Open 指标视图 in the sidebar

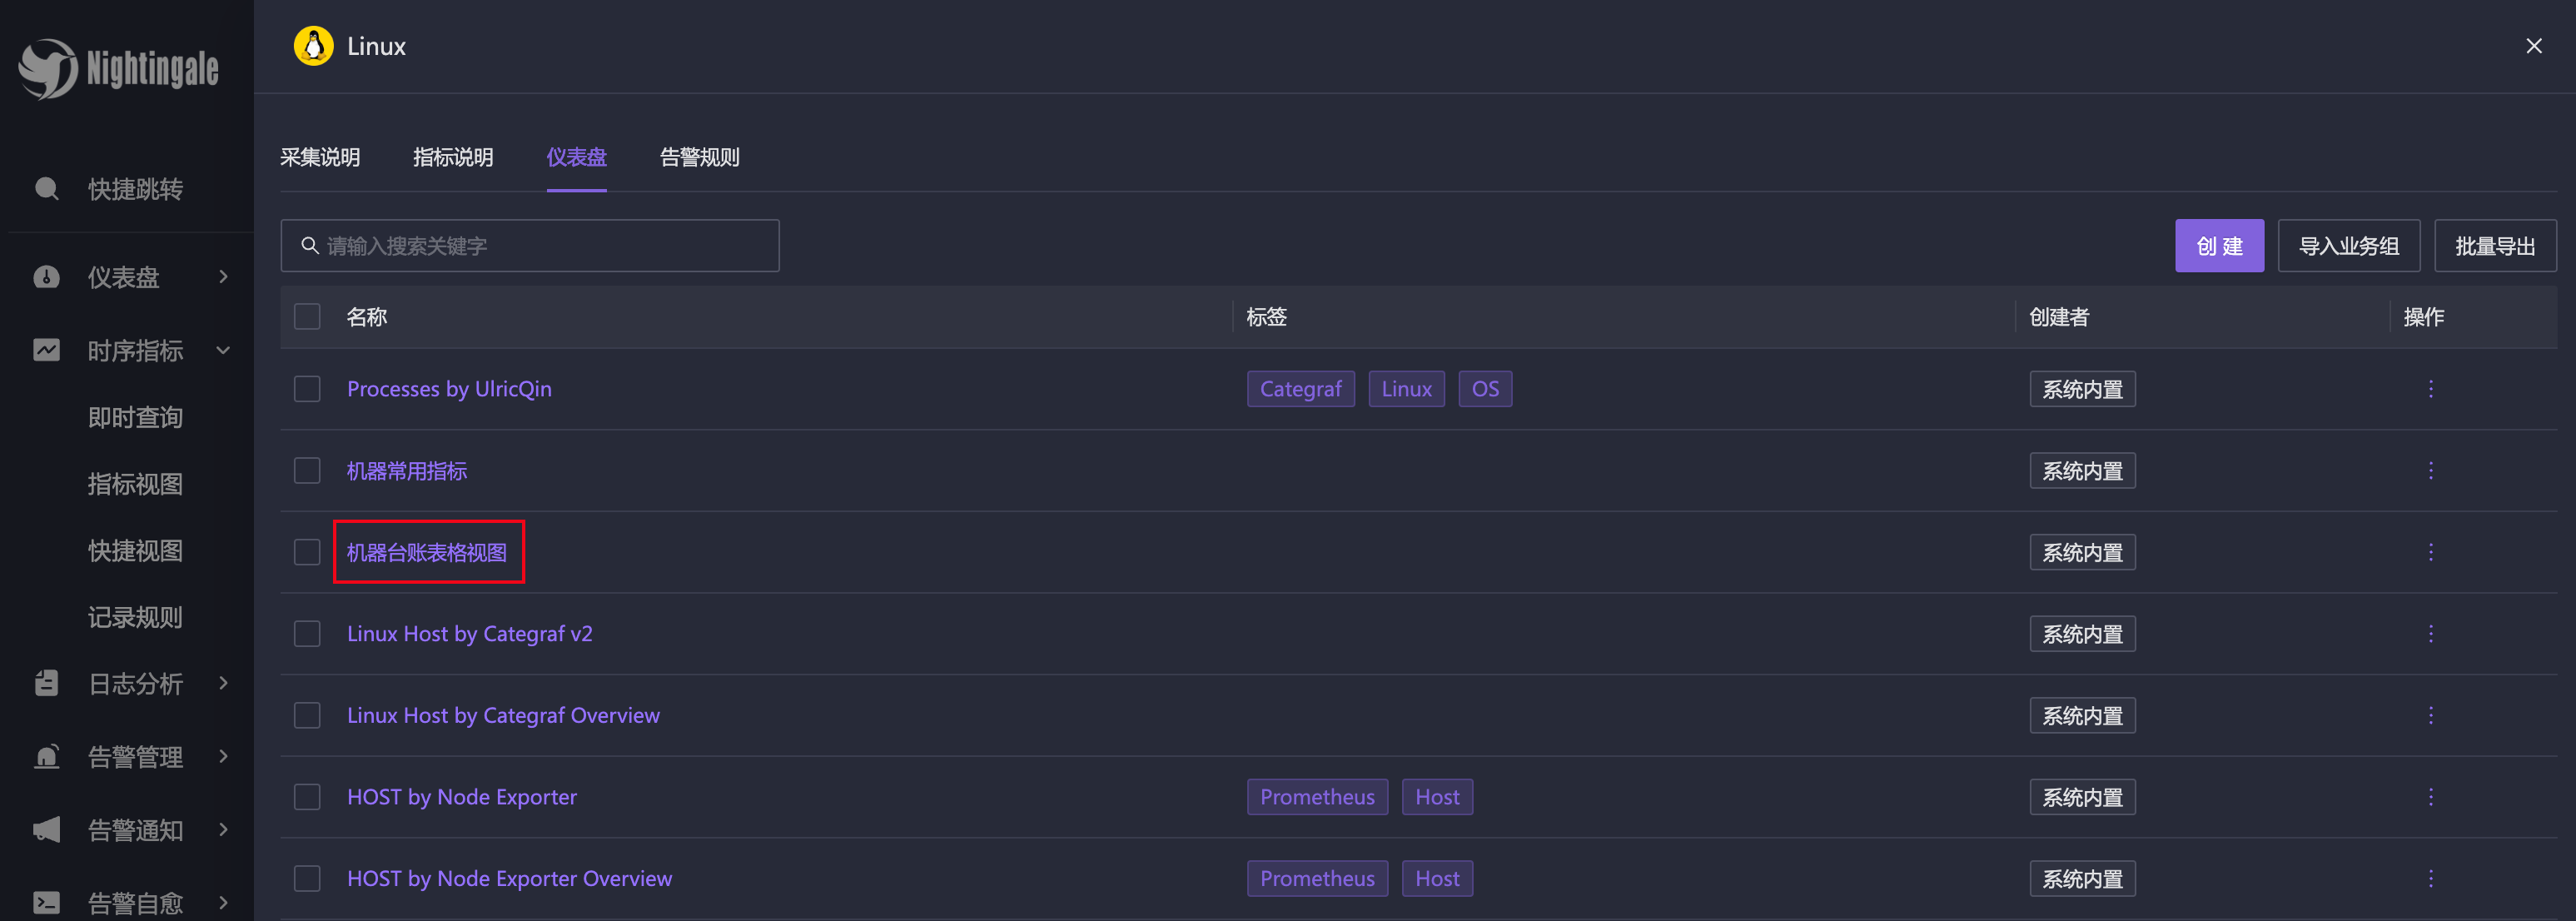point(135,484)
